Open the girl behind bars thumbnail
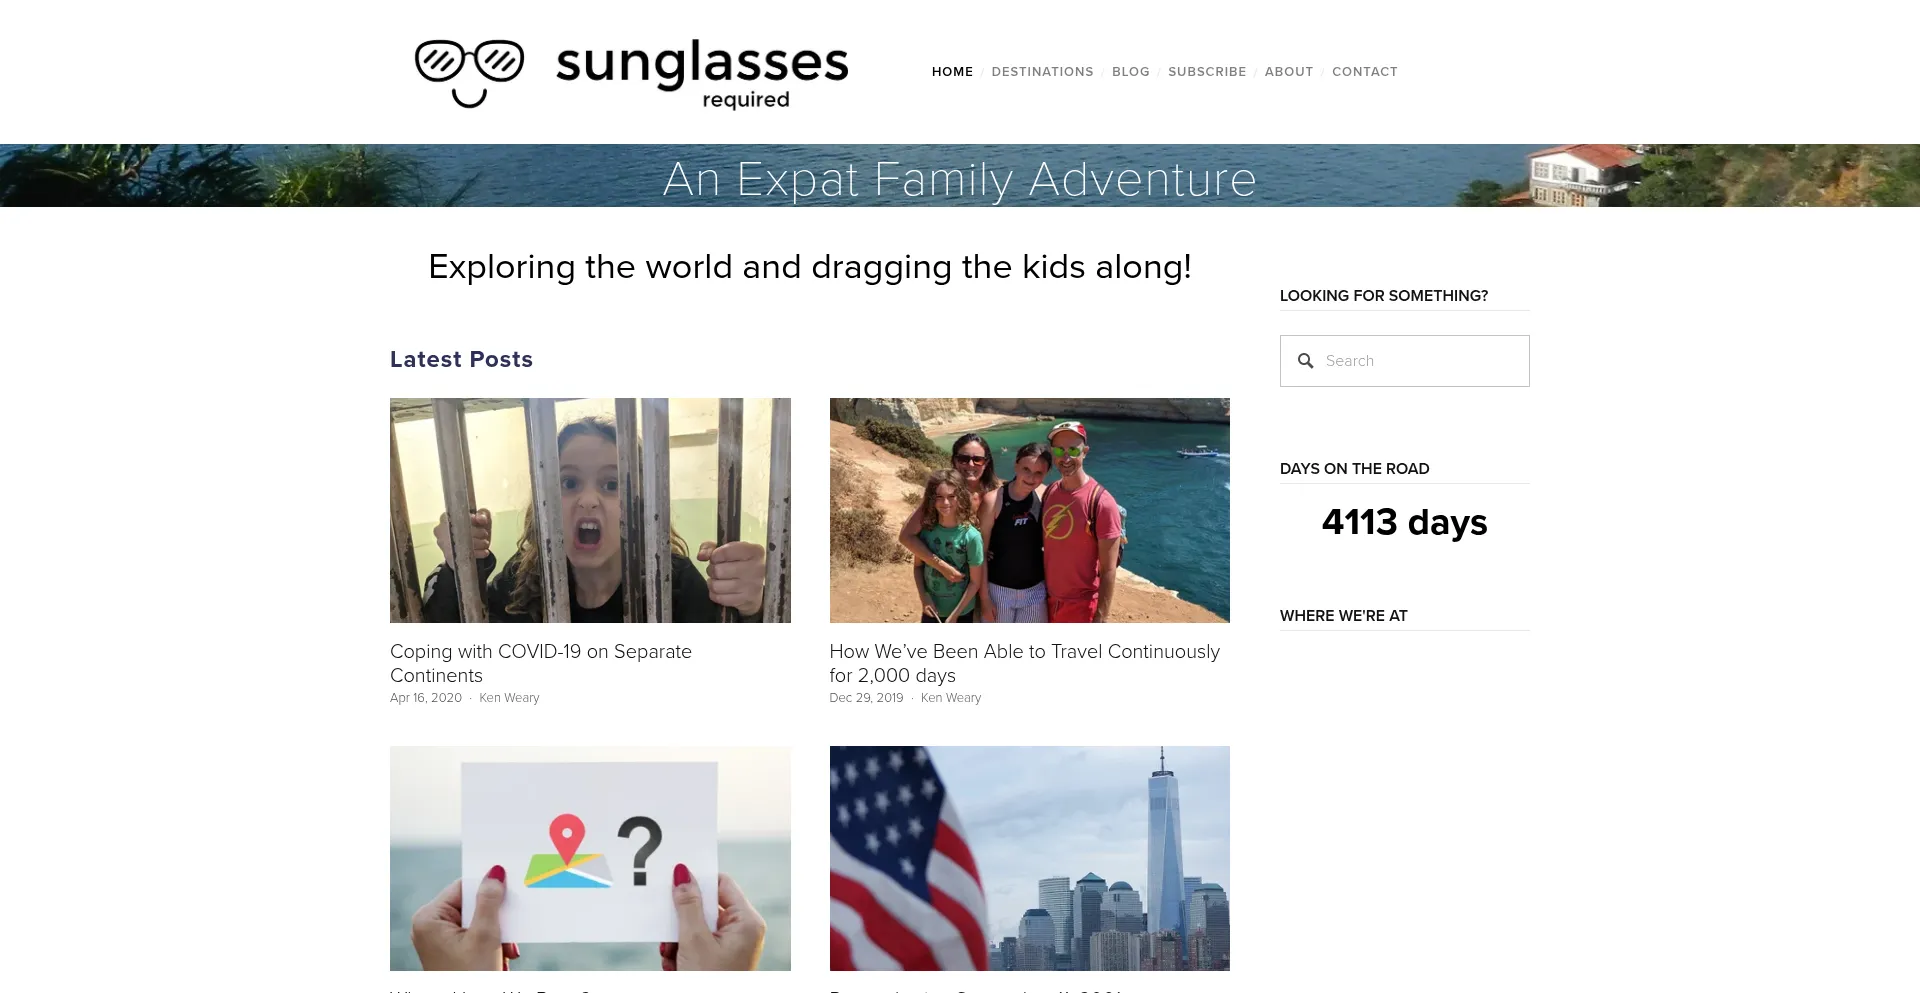Viewport: 1920px width, 993px height. pyautogui.click(x=590, y=510)
